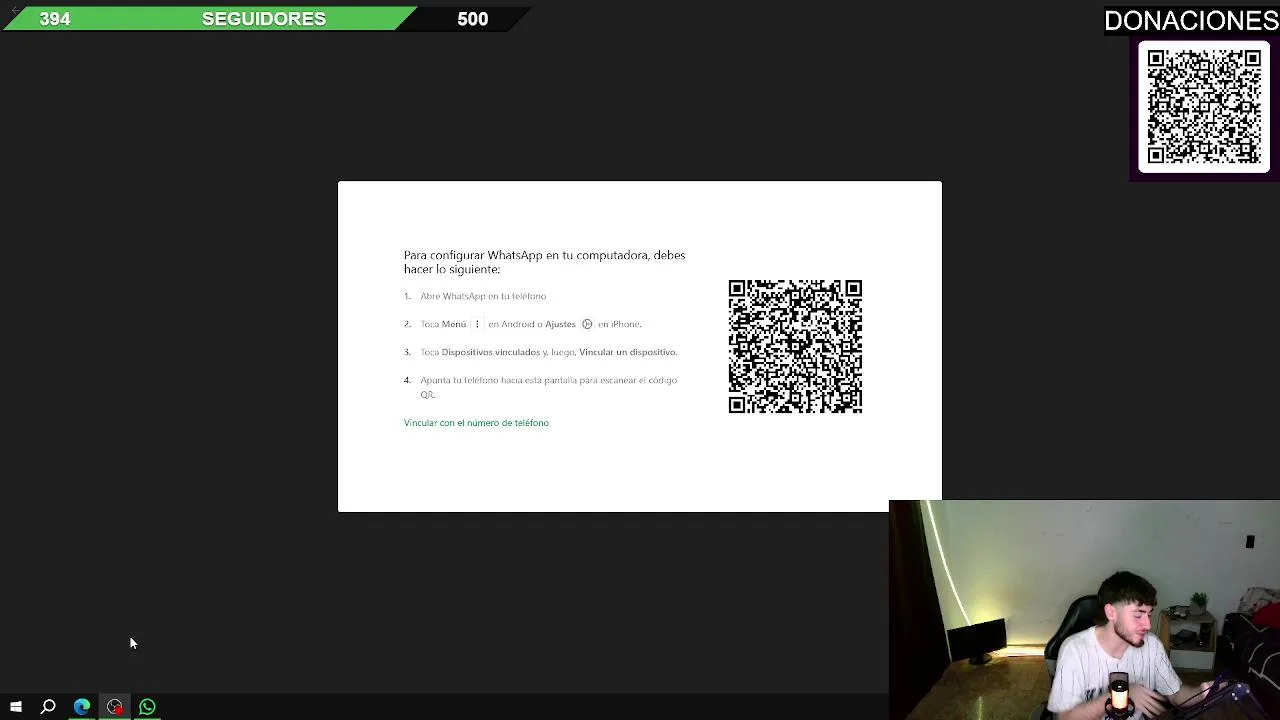Click 'Vincular con el número de teléfono' link

[476, 423]
